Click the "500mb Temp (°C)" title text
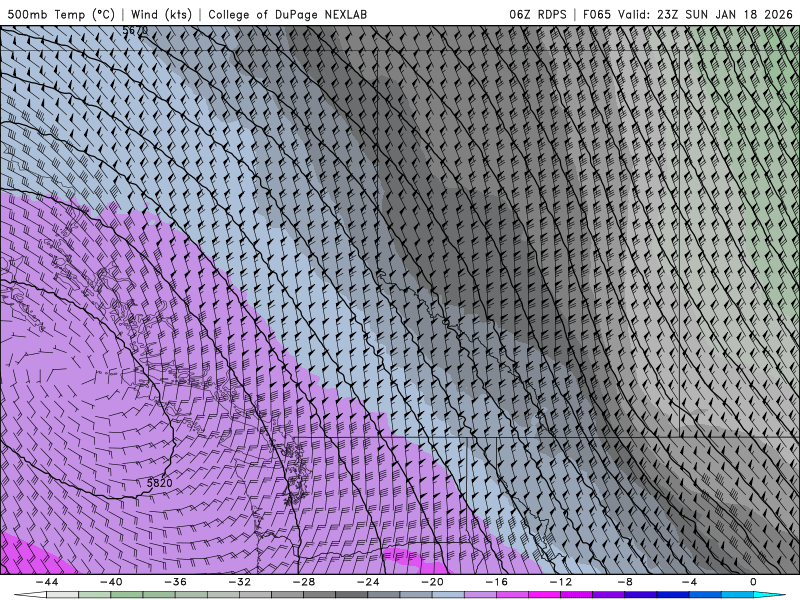The image size is (800, 600). [61, 14]
